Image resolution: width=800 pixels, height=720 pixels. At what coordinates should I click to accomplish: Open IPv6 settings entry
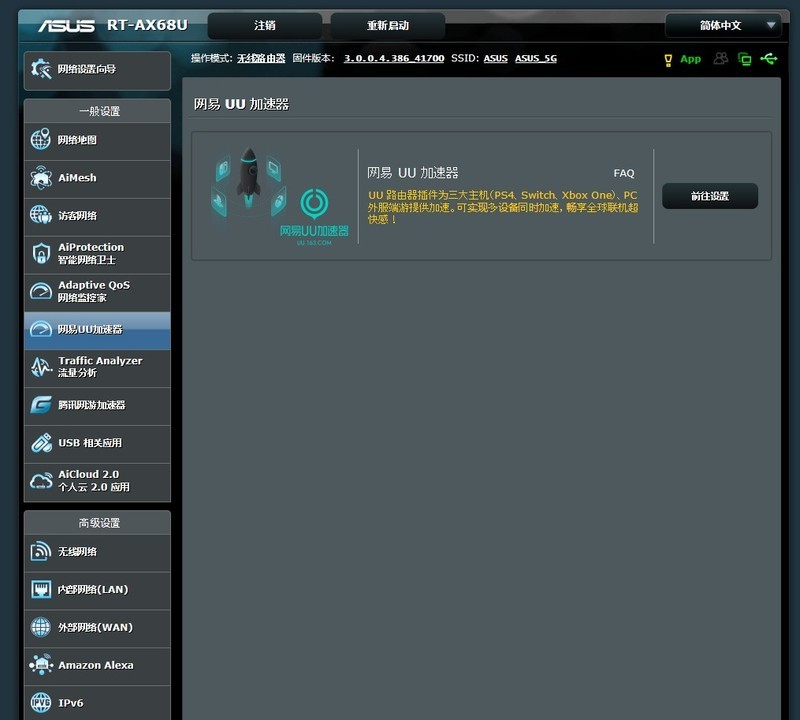point(97,703)
